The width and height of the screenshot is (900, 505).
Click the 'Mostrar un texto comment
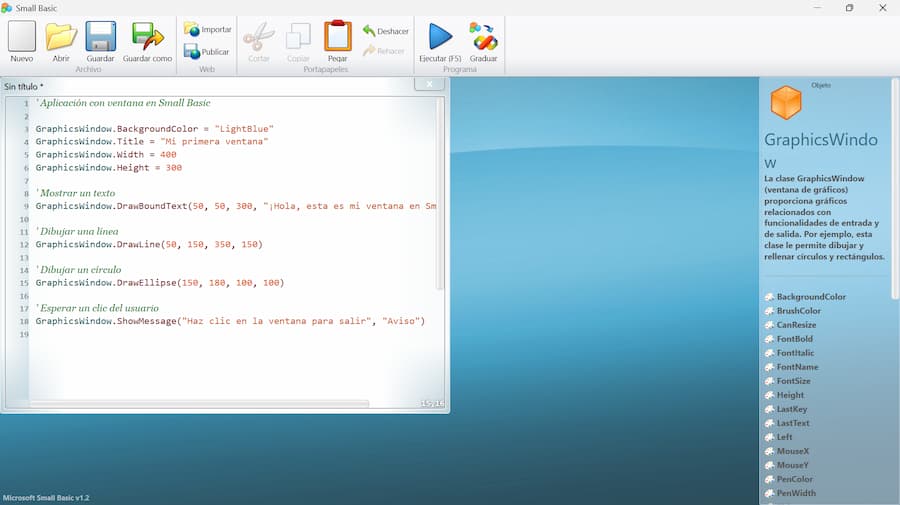[x=75, y=193]
